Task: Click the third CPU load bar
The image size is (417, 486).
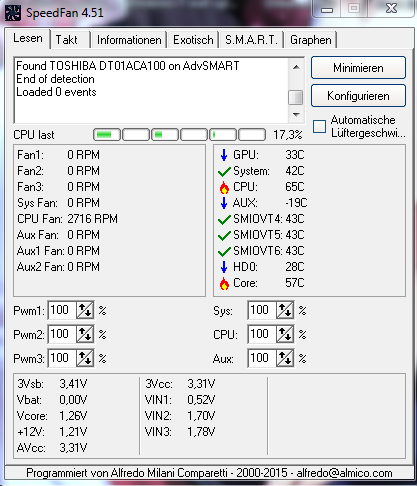Action: click(165, 135)
